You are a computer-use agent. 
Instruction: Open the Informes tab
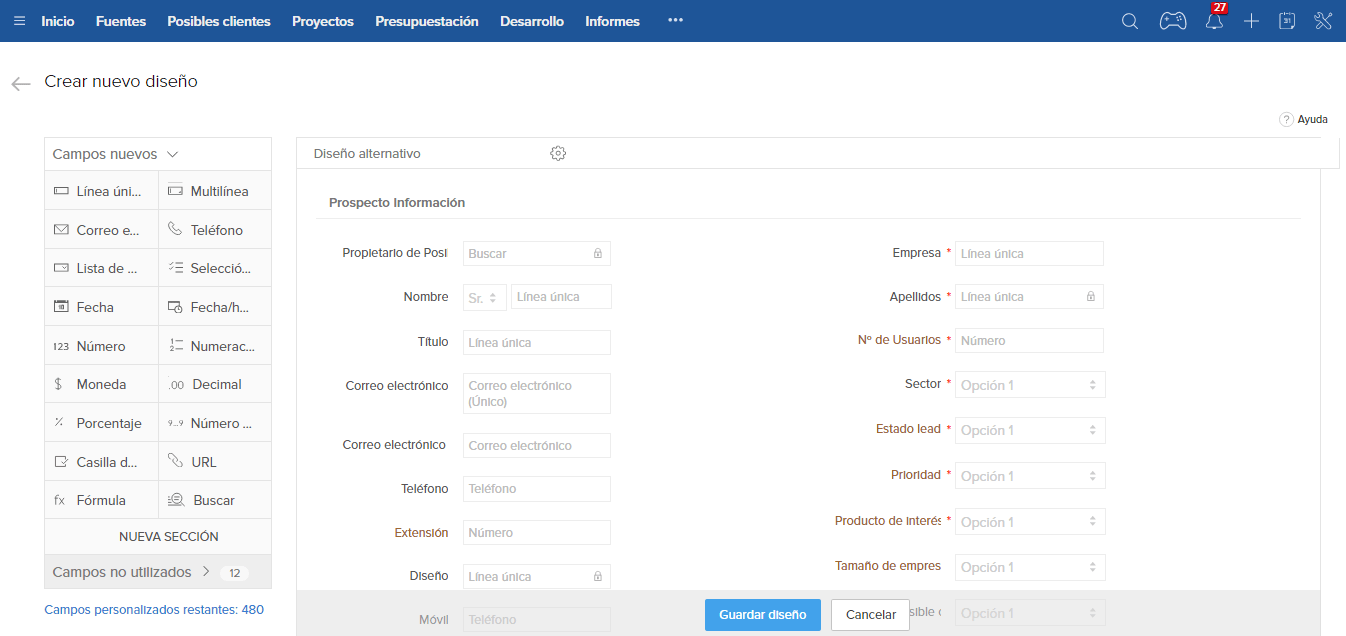[612, 21]
